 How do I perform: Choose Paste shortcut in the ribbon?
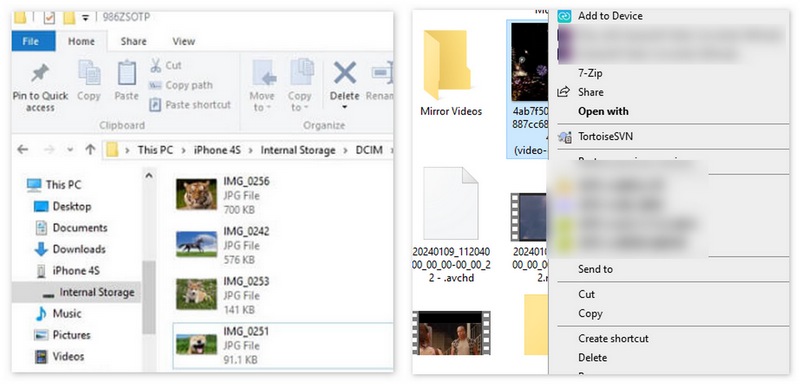190,105
